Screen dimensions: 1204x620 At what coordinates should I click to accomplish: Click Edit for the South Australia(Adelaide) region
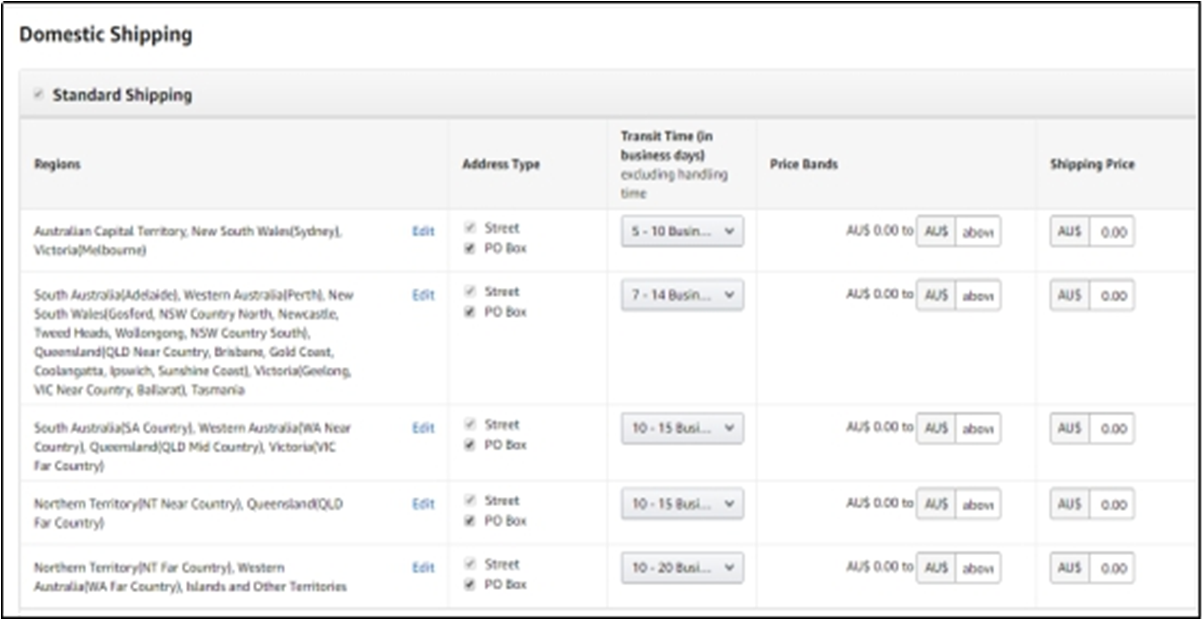coord(423,295)
